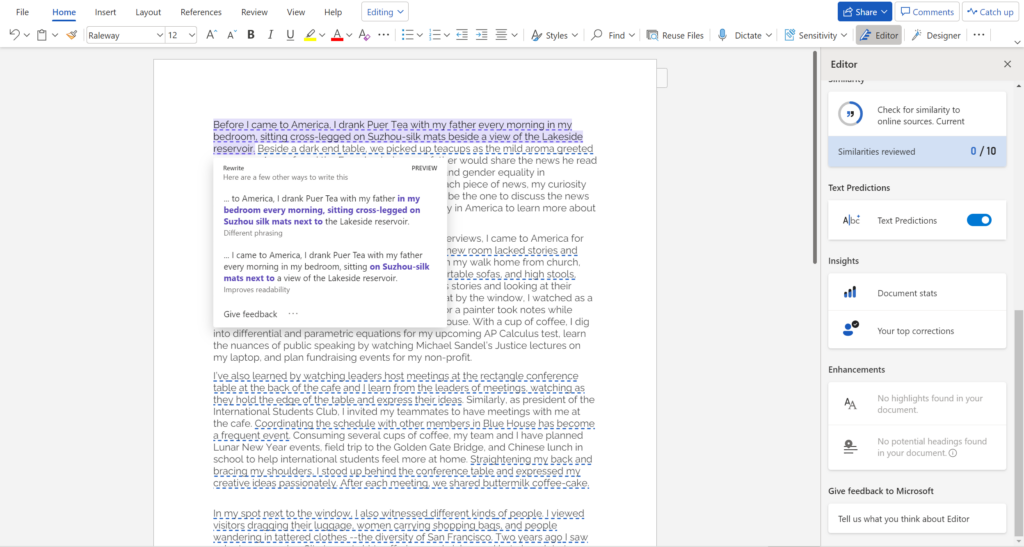Click the Reuse Files button

675,35
